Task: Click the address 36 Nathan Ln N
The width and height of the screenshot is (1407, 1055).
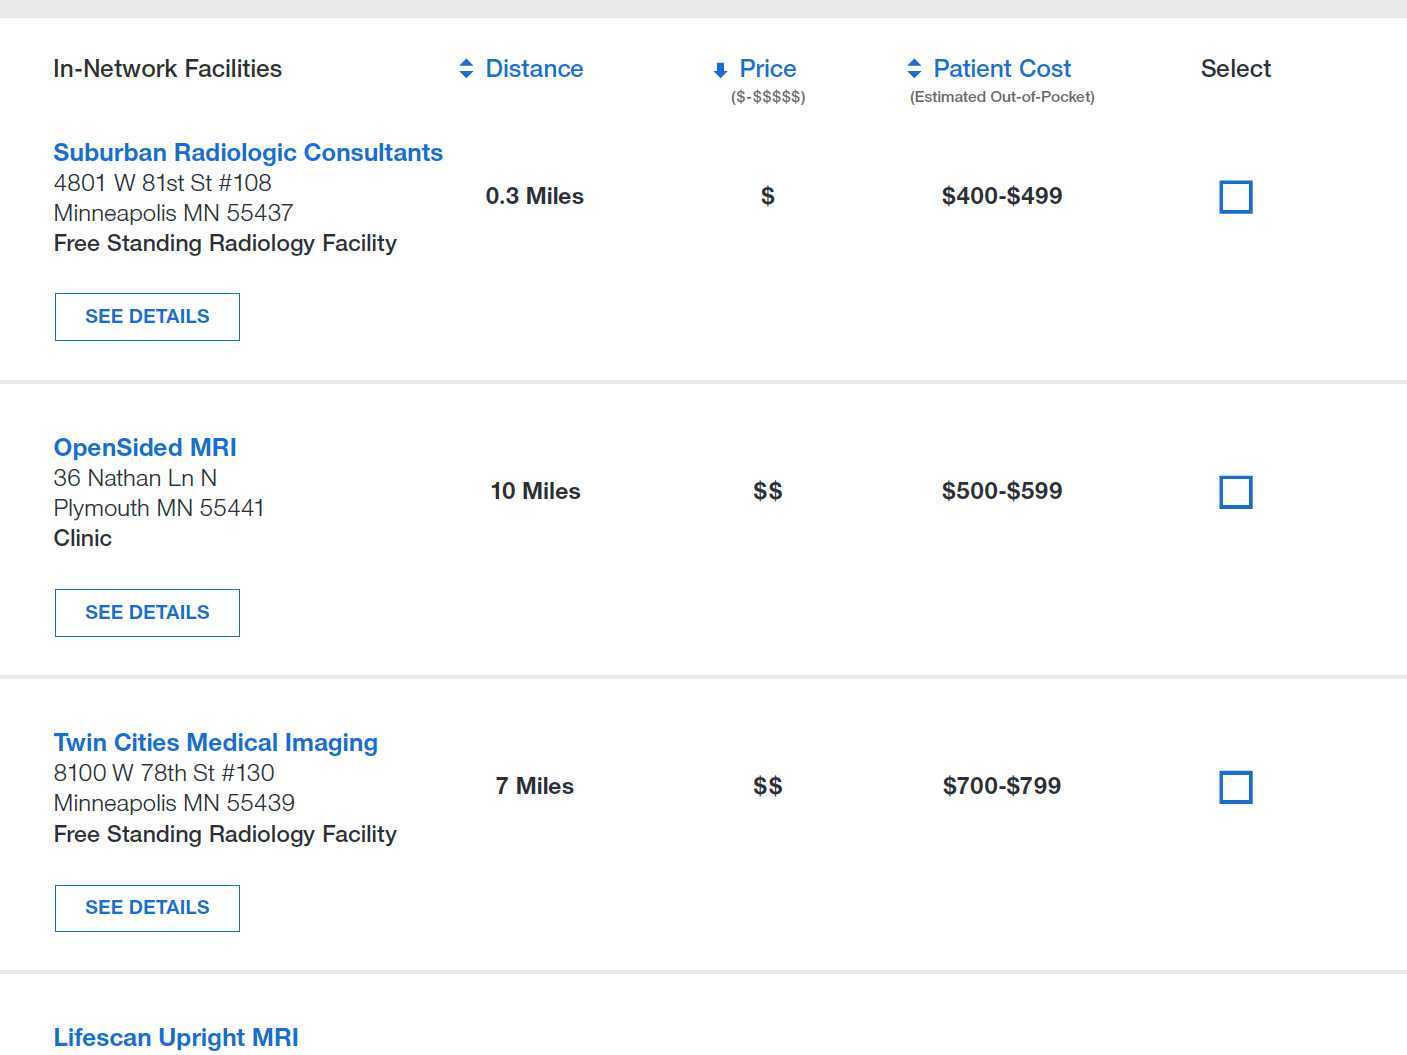Action: point(135,478)
